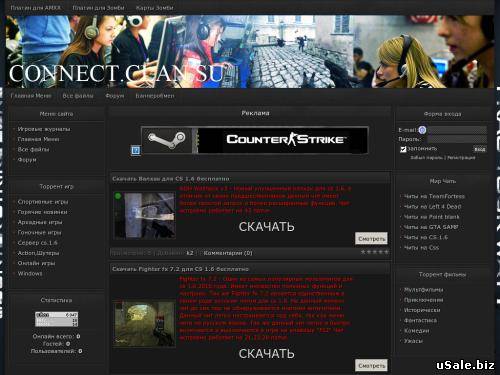Screen dimensions: 500x375
Task: Focus the password input field
Action: coord(457,139)
